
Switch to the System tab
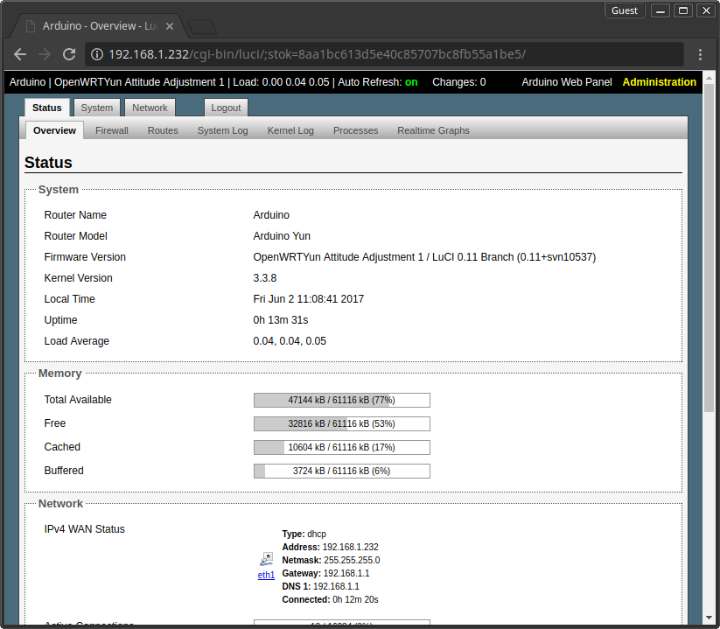point(97,107)
